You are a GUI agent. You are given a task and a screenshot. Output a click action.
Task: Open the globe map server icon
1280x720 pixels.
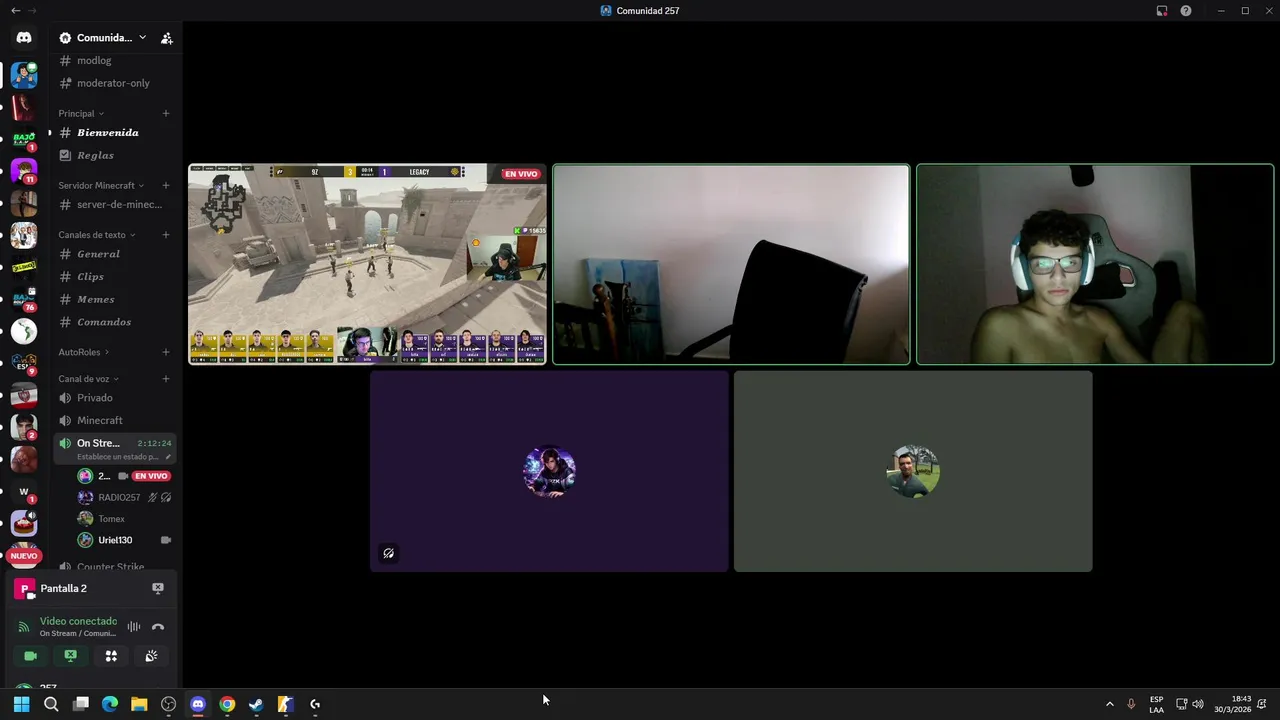pyautogui.click(x=24, y=330)
